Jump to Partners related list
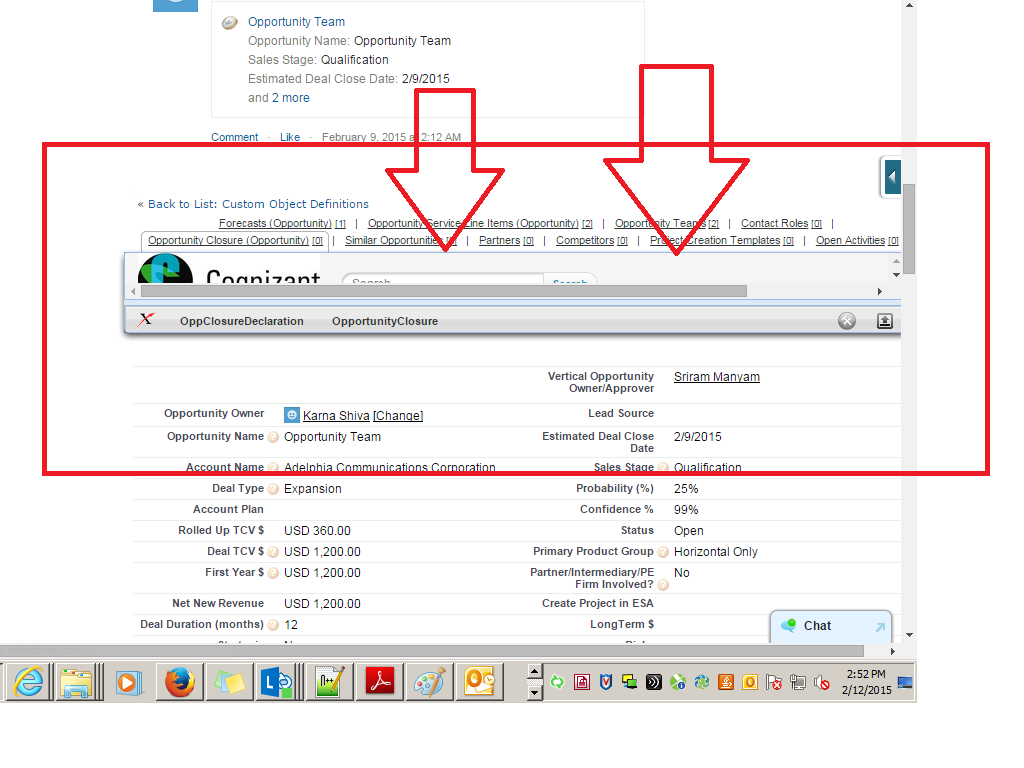 click(506, 240)
